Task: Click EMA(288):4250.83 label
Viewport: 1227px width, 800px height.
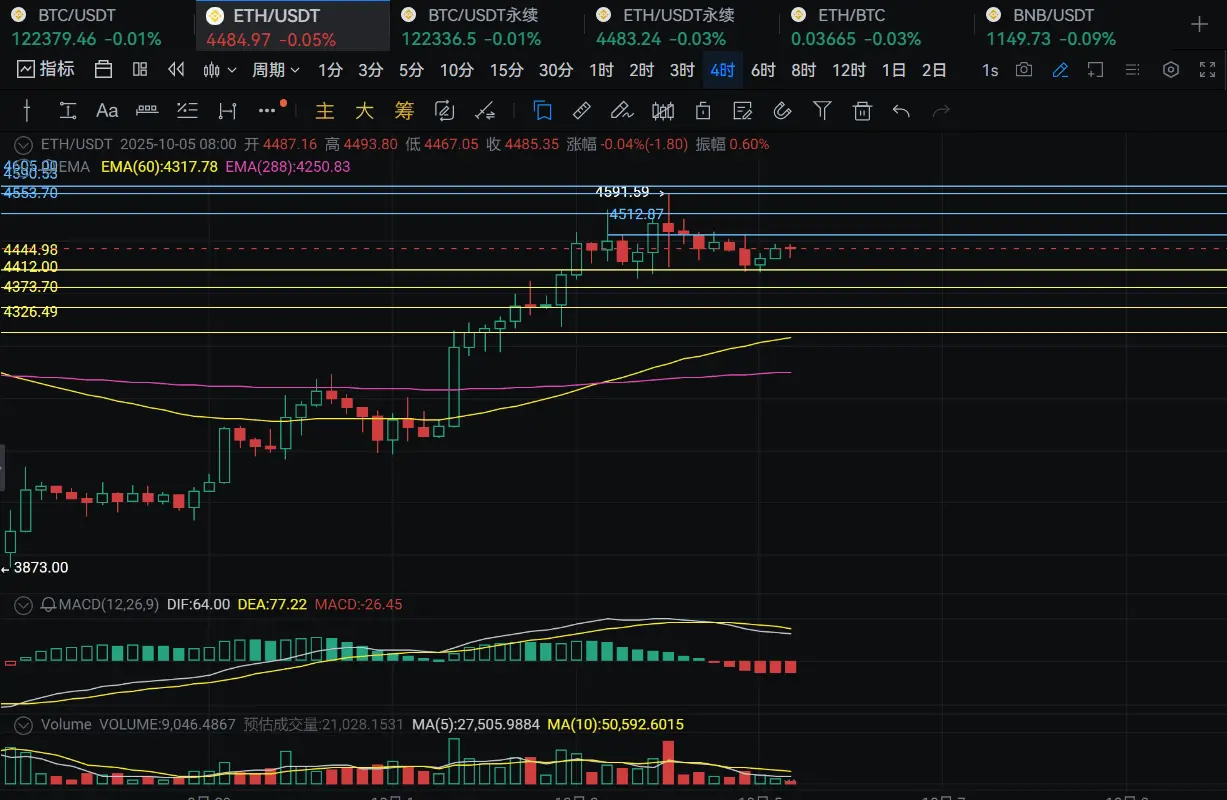Action: point(288,167)
